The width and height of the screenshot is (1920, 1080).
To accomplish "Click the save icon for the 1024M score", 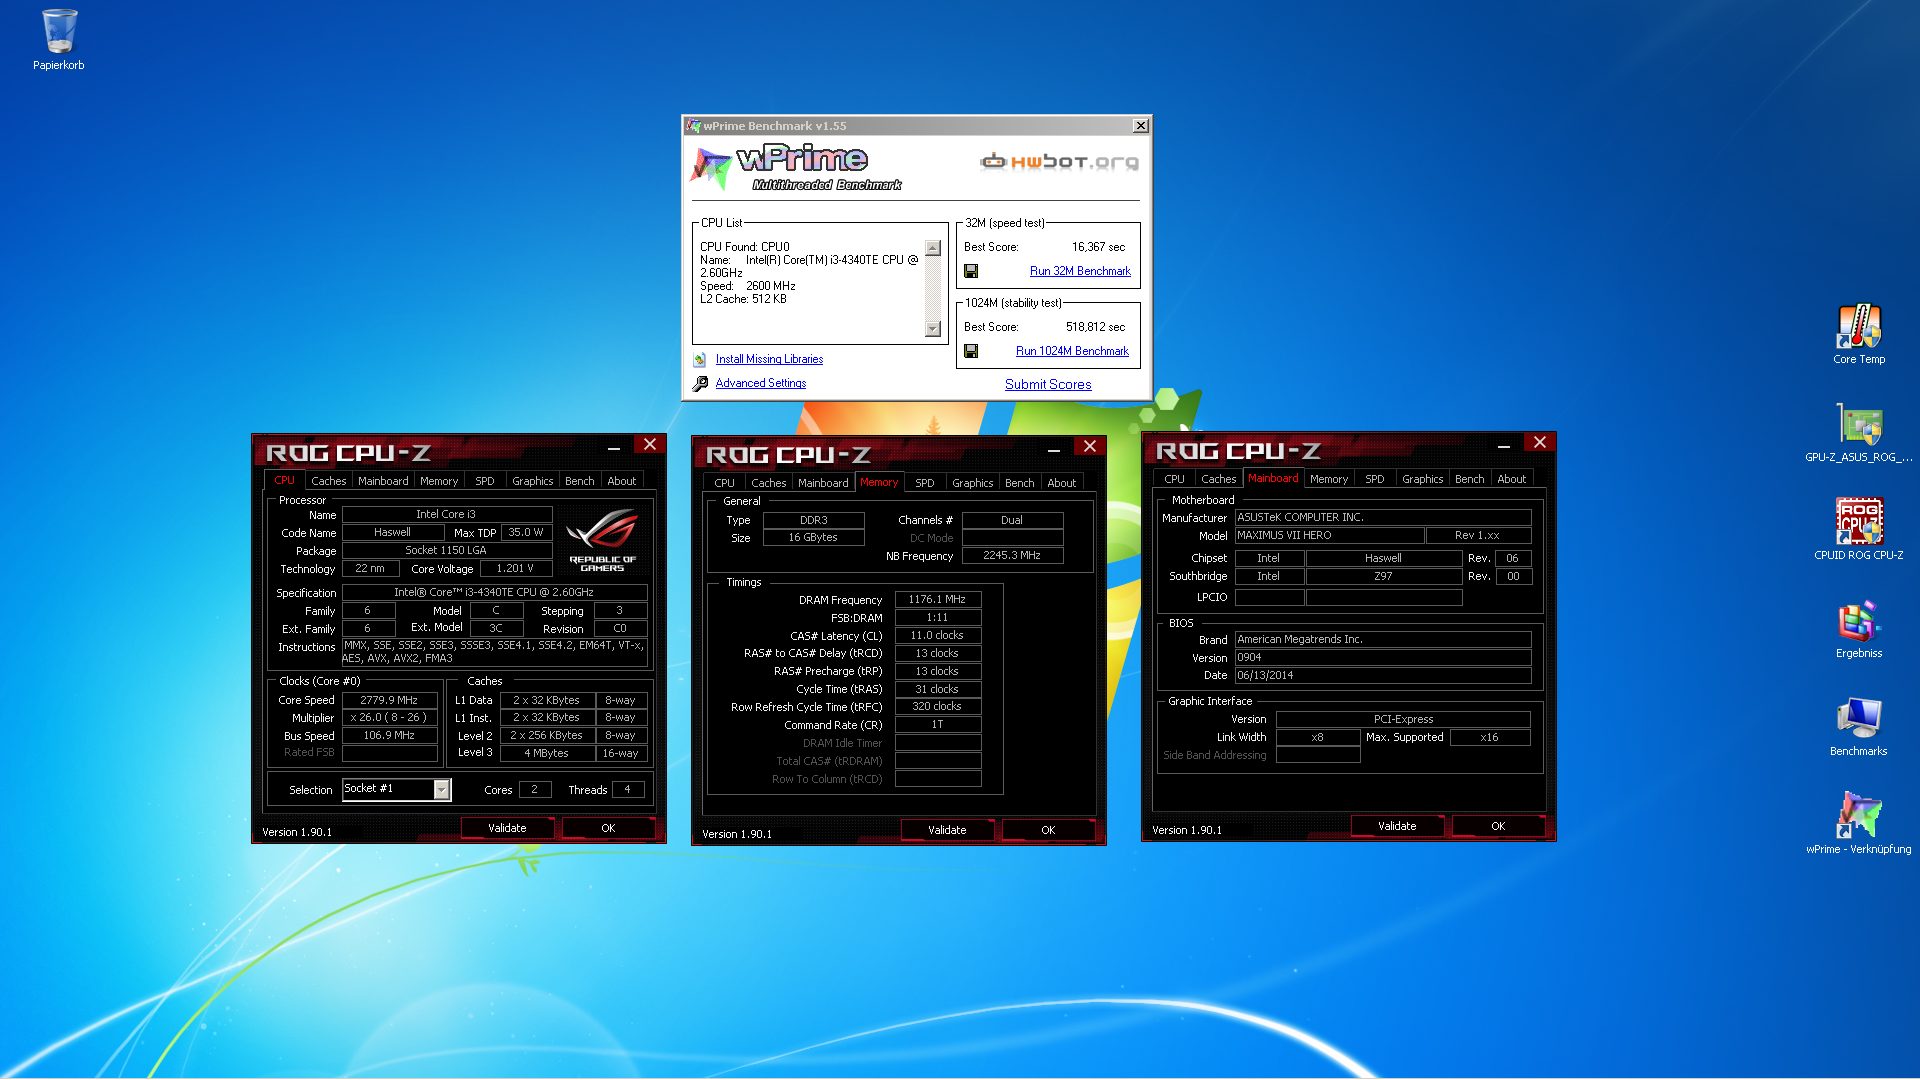I will pyautogui.click(x=971, y=351).
